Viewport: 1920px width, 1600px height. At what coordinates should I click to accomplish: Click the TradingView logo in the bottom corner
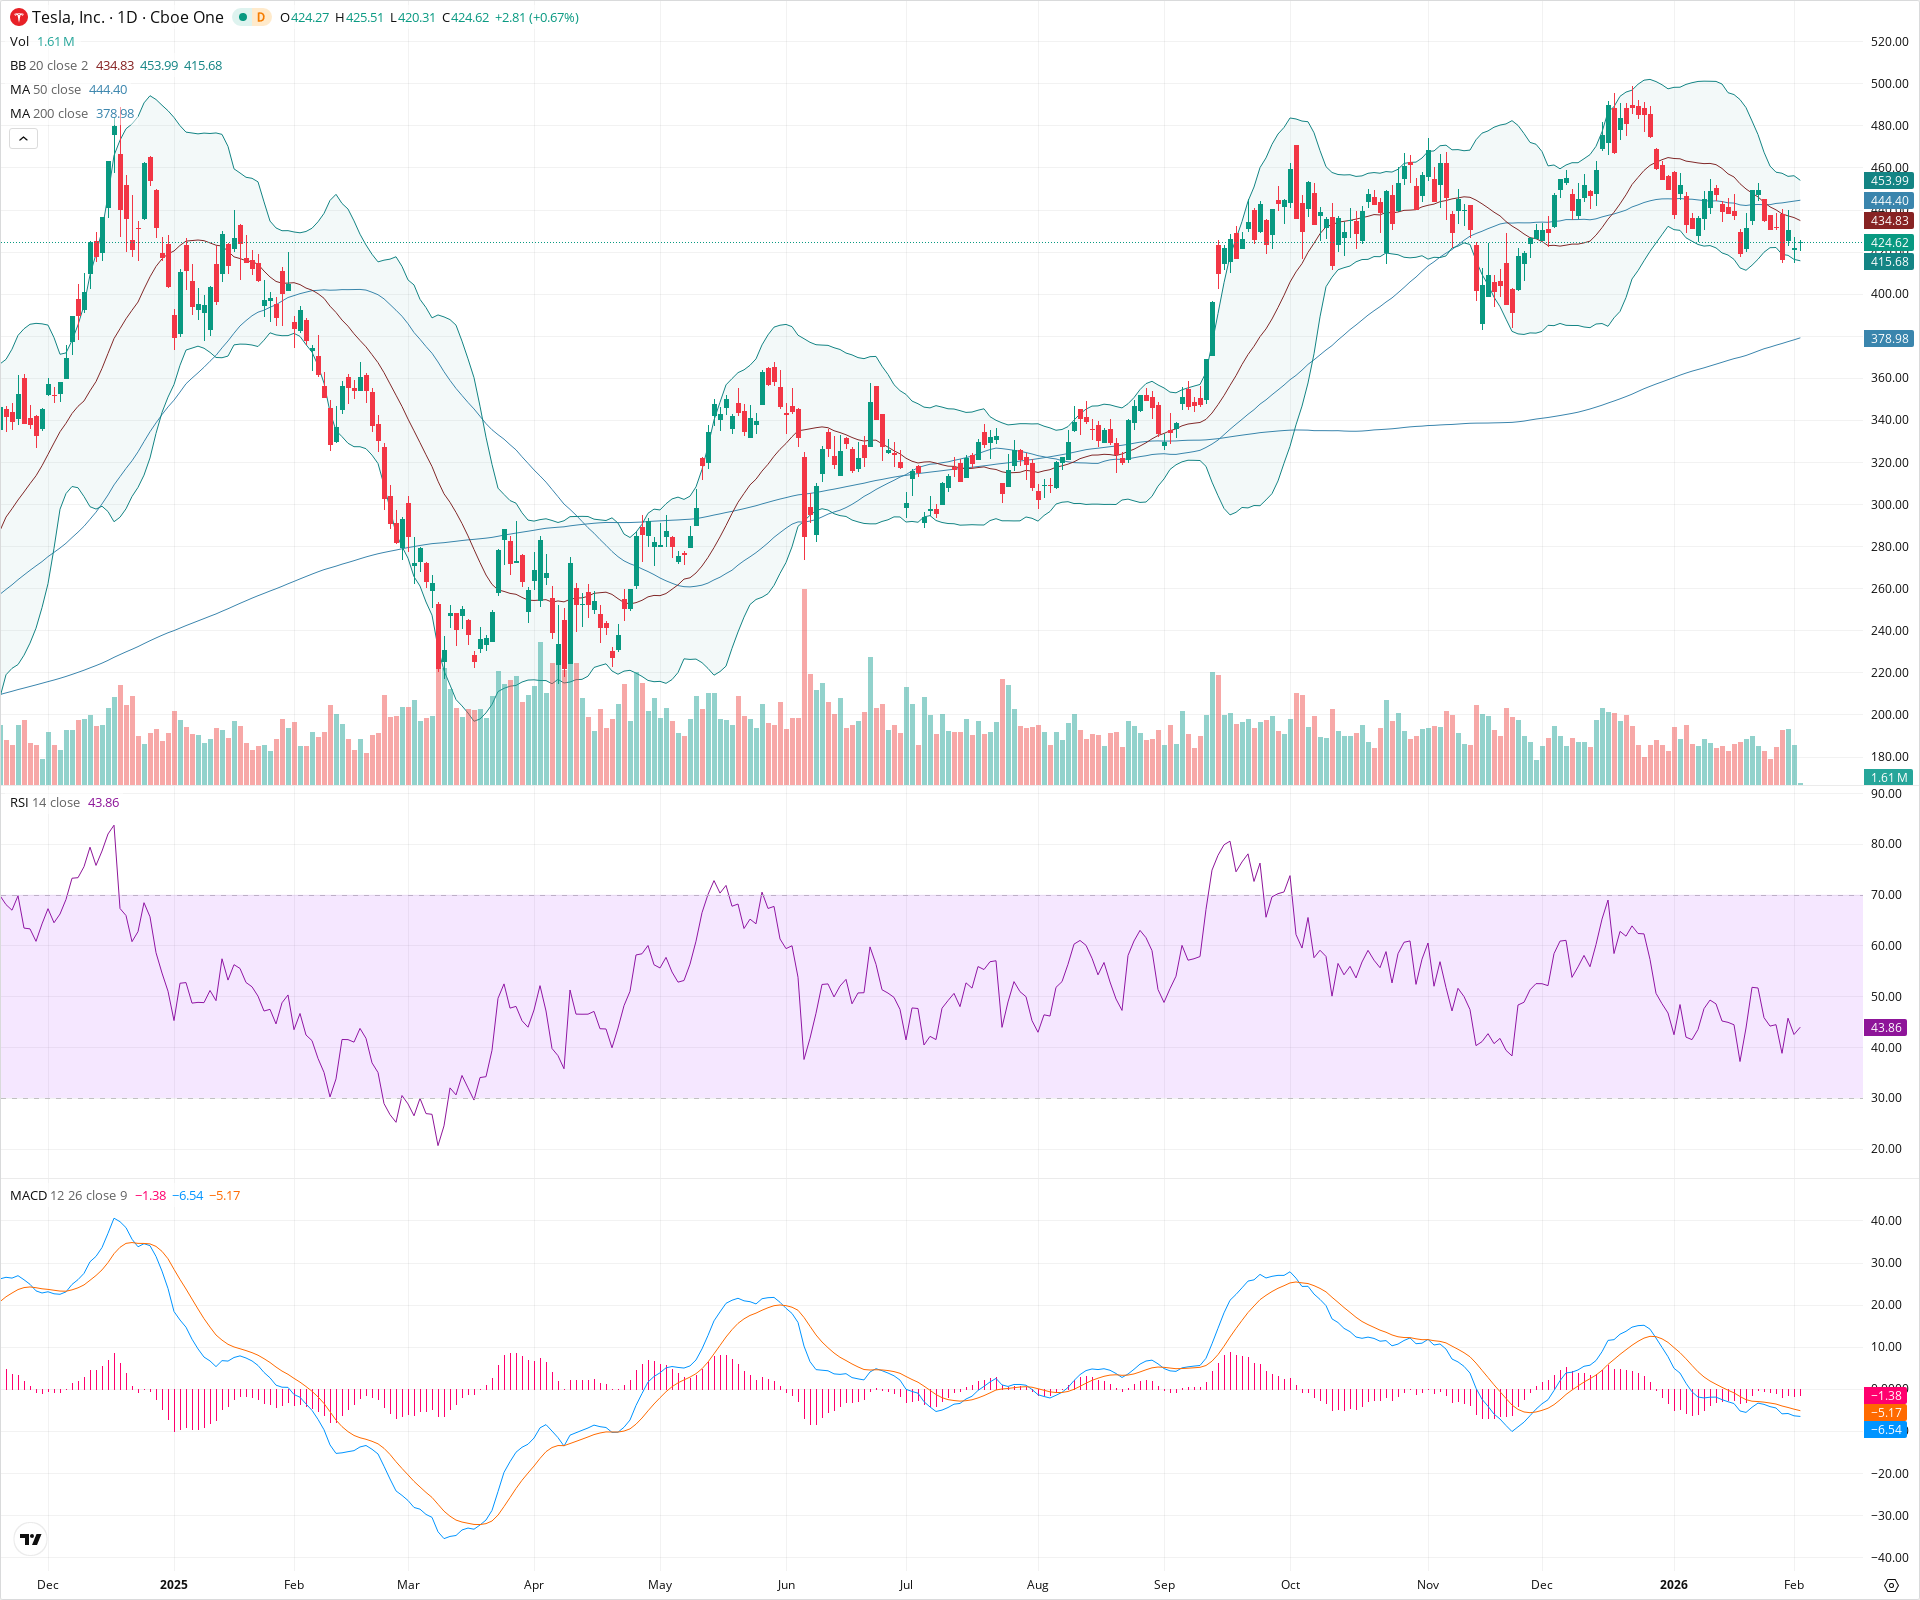coord(29,1539)
